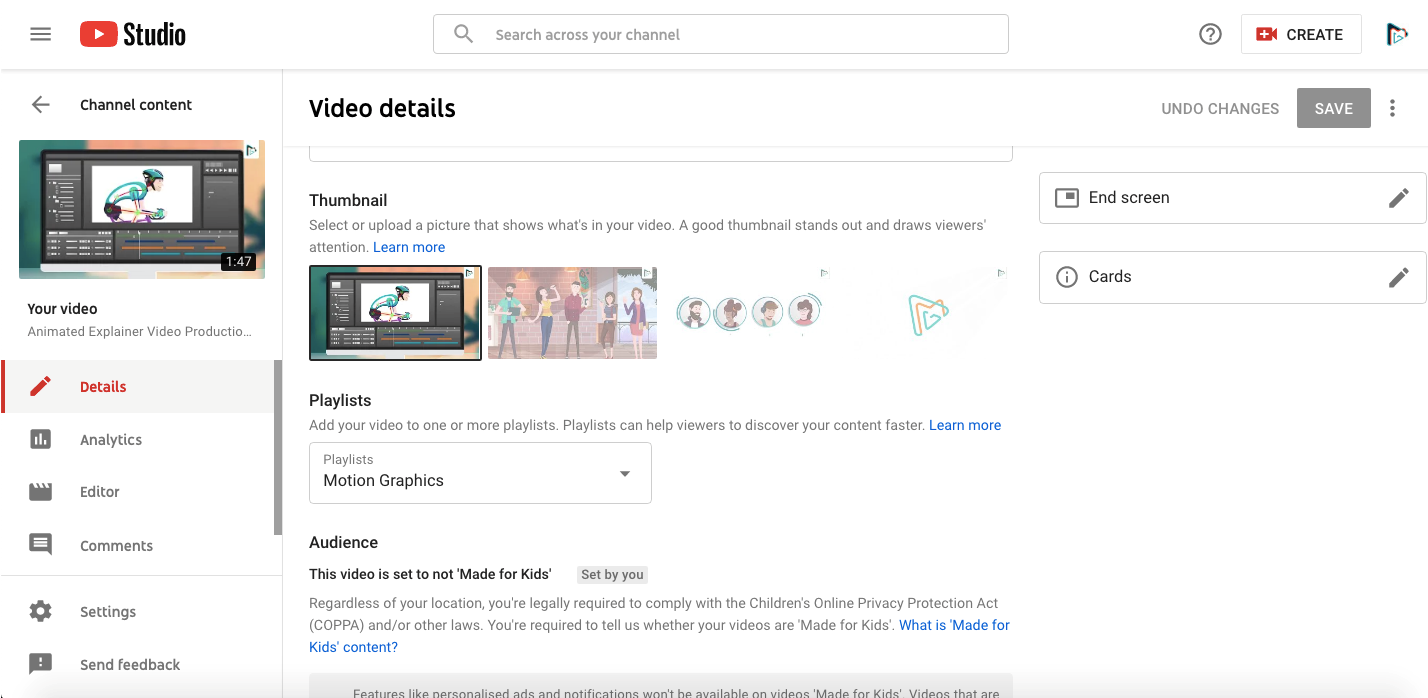Open the channel account avatar
This screenshot has height=698, width=1428.
(1396, 34)
